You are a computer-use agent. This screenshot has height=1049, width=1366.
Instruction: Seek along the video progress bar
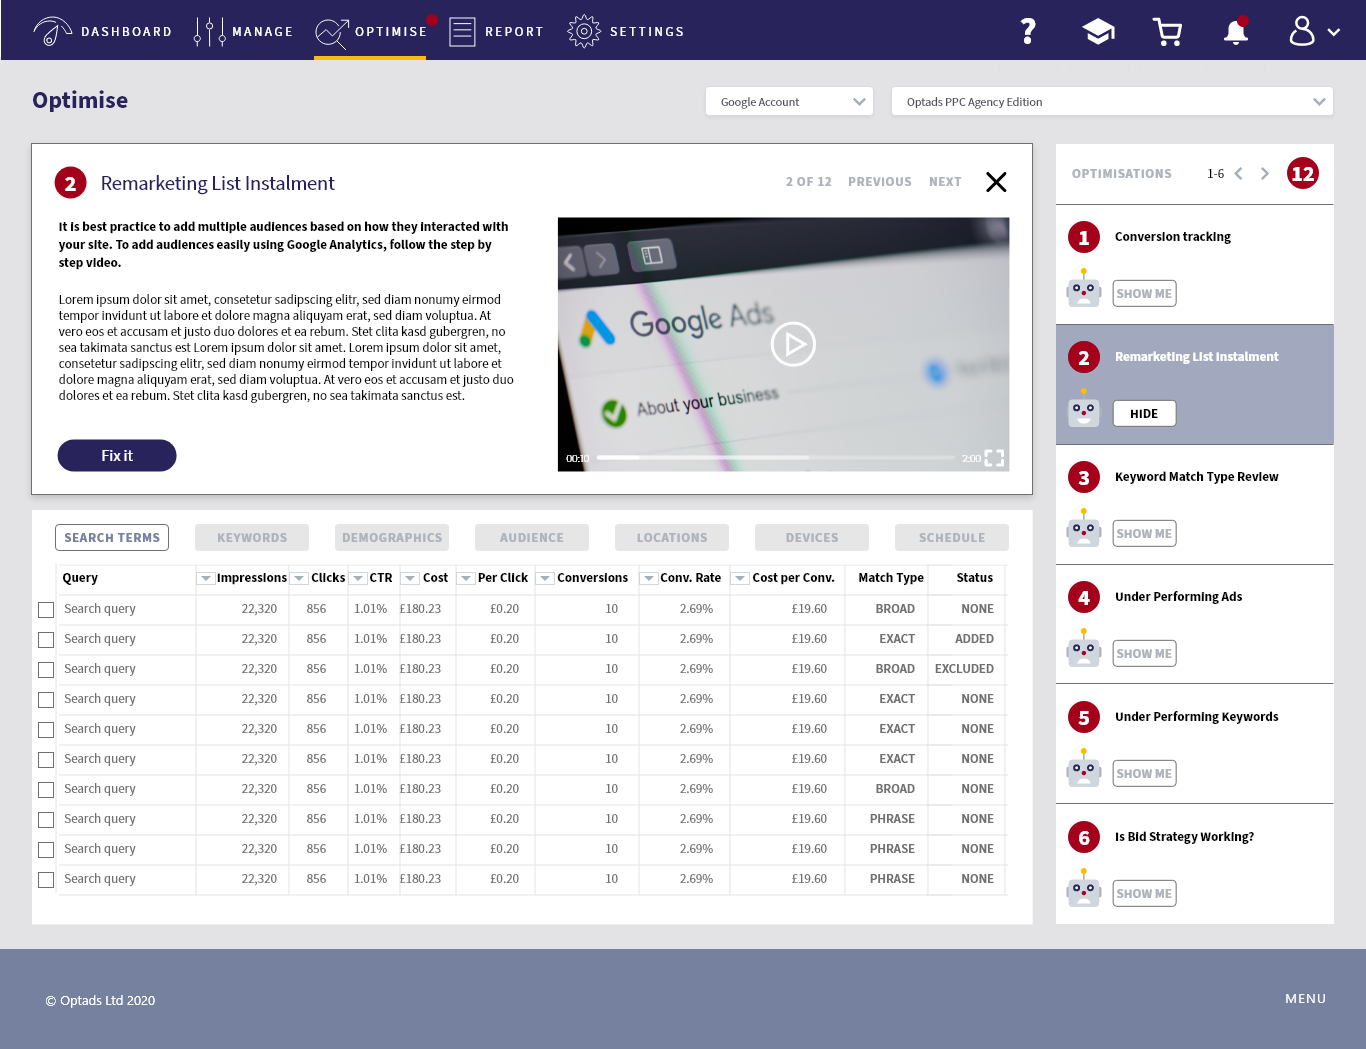tap(776, 458)
